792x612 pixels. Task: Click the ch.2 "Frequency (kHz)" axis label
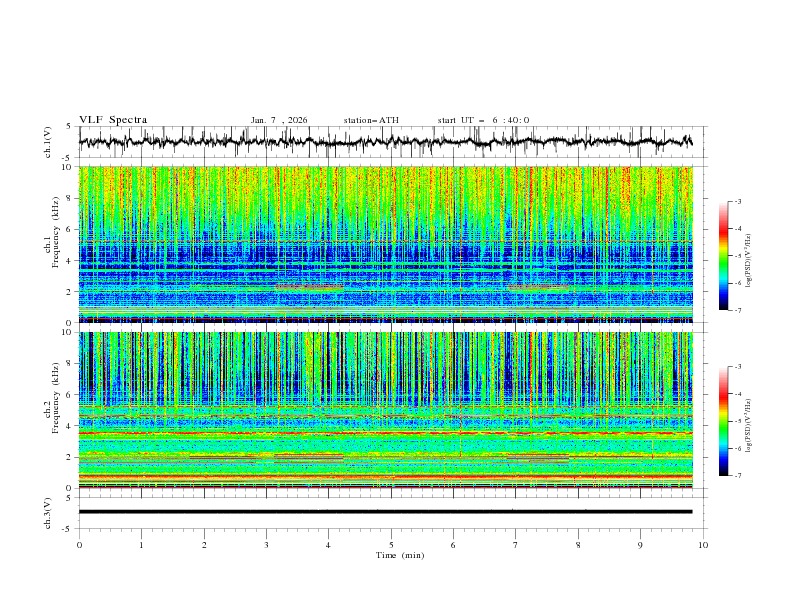[55, 398]
